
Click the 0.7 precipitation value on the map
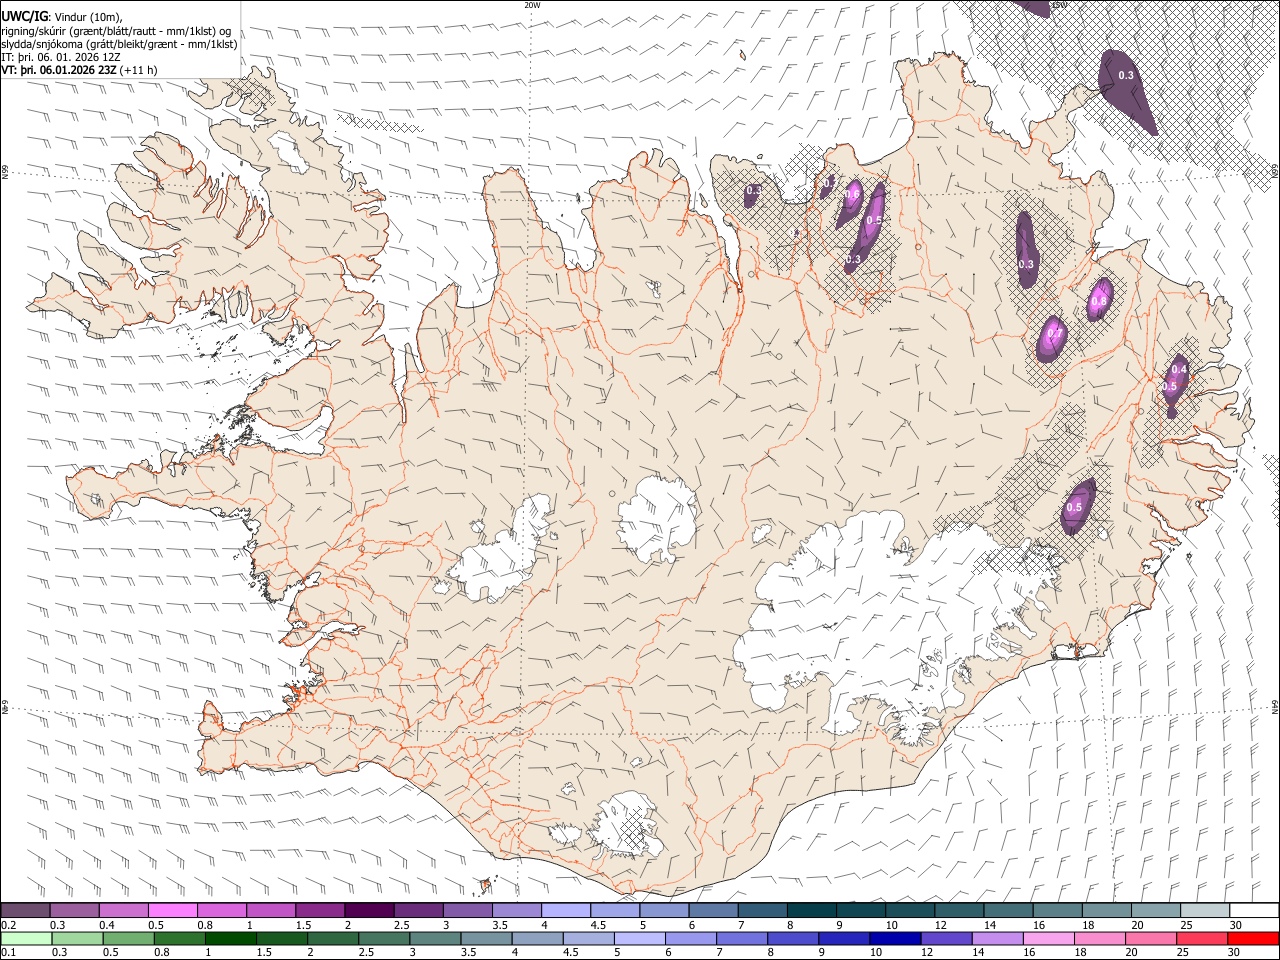tap(1053, 333)
